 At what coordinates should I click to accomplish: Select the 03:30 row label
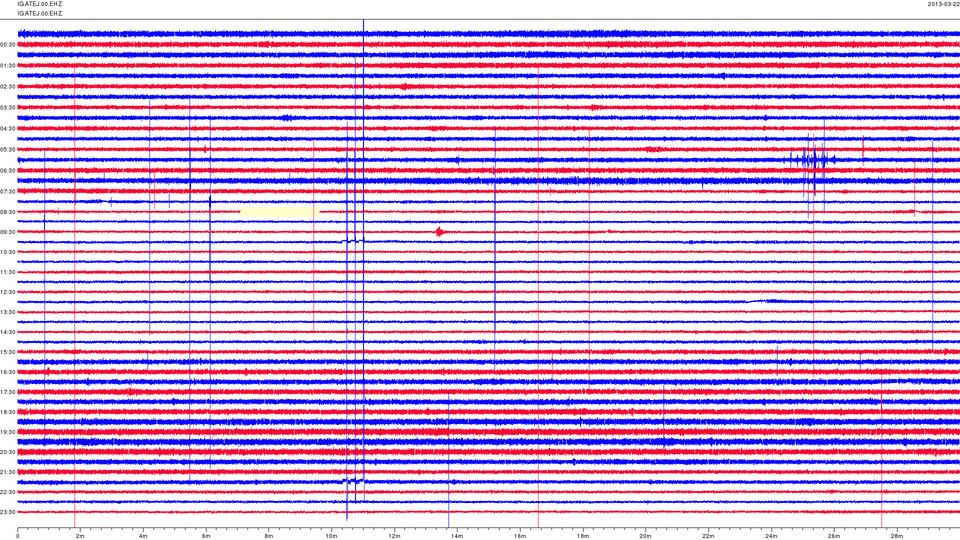(x=8, y=108)
